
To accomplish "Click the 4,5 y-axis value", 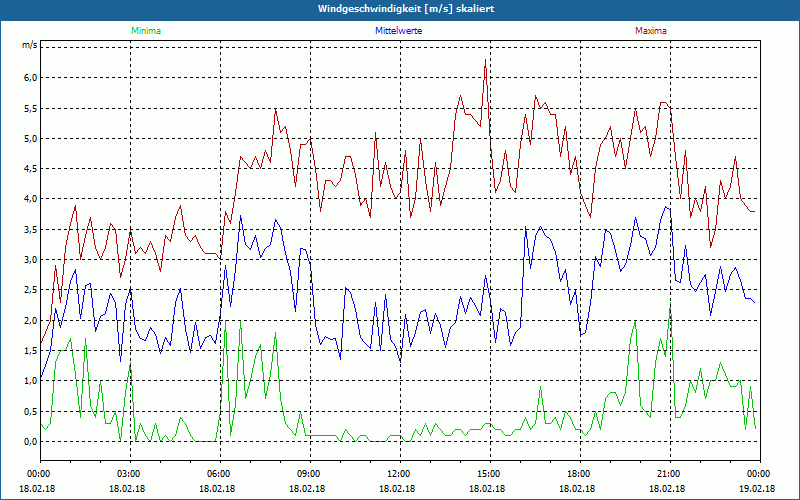I will [30, 169].
